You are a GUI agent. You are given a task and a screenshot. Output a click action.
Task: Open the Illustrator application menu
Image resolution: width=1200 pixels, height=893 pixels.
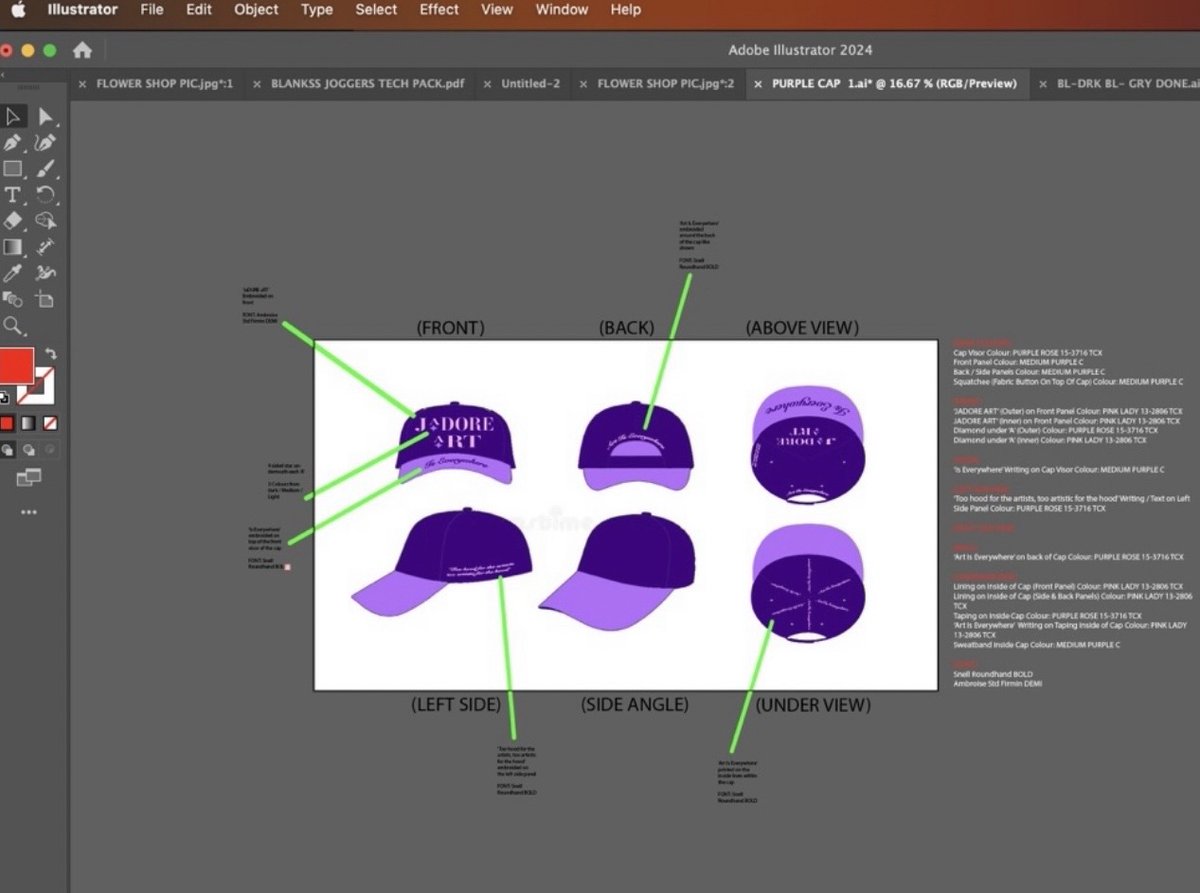(x=82, y=10)
